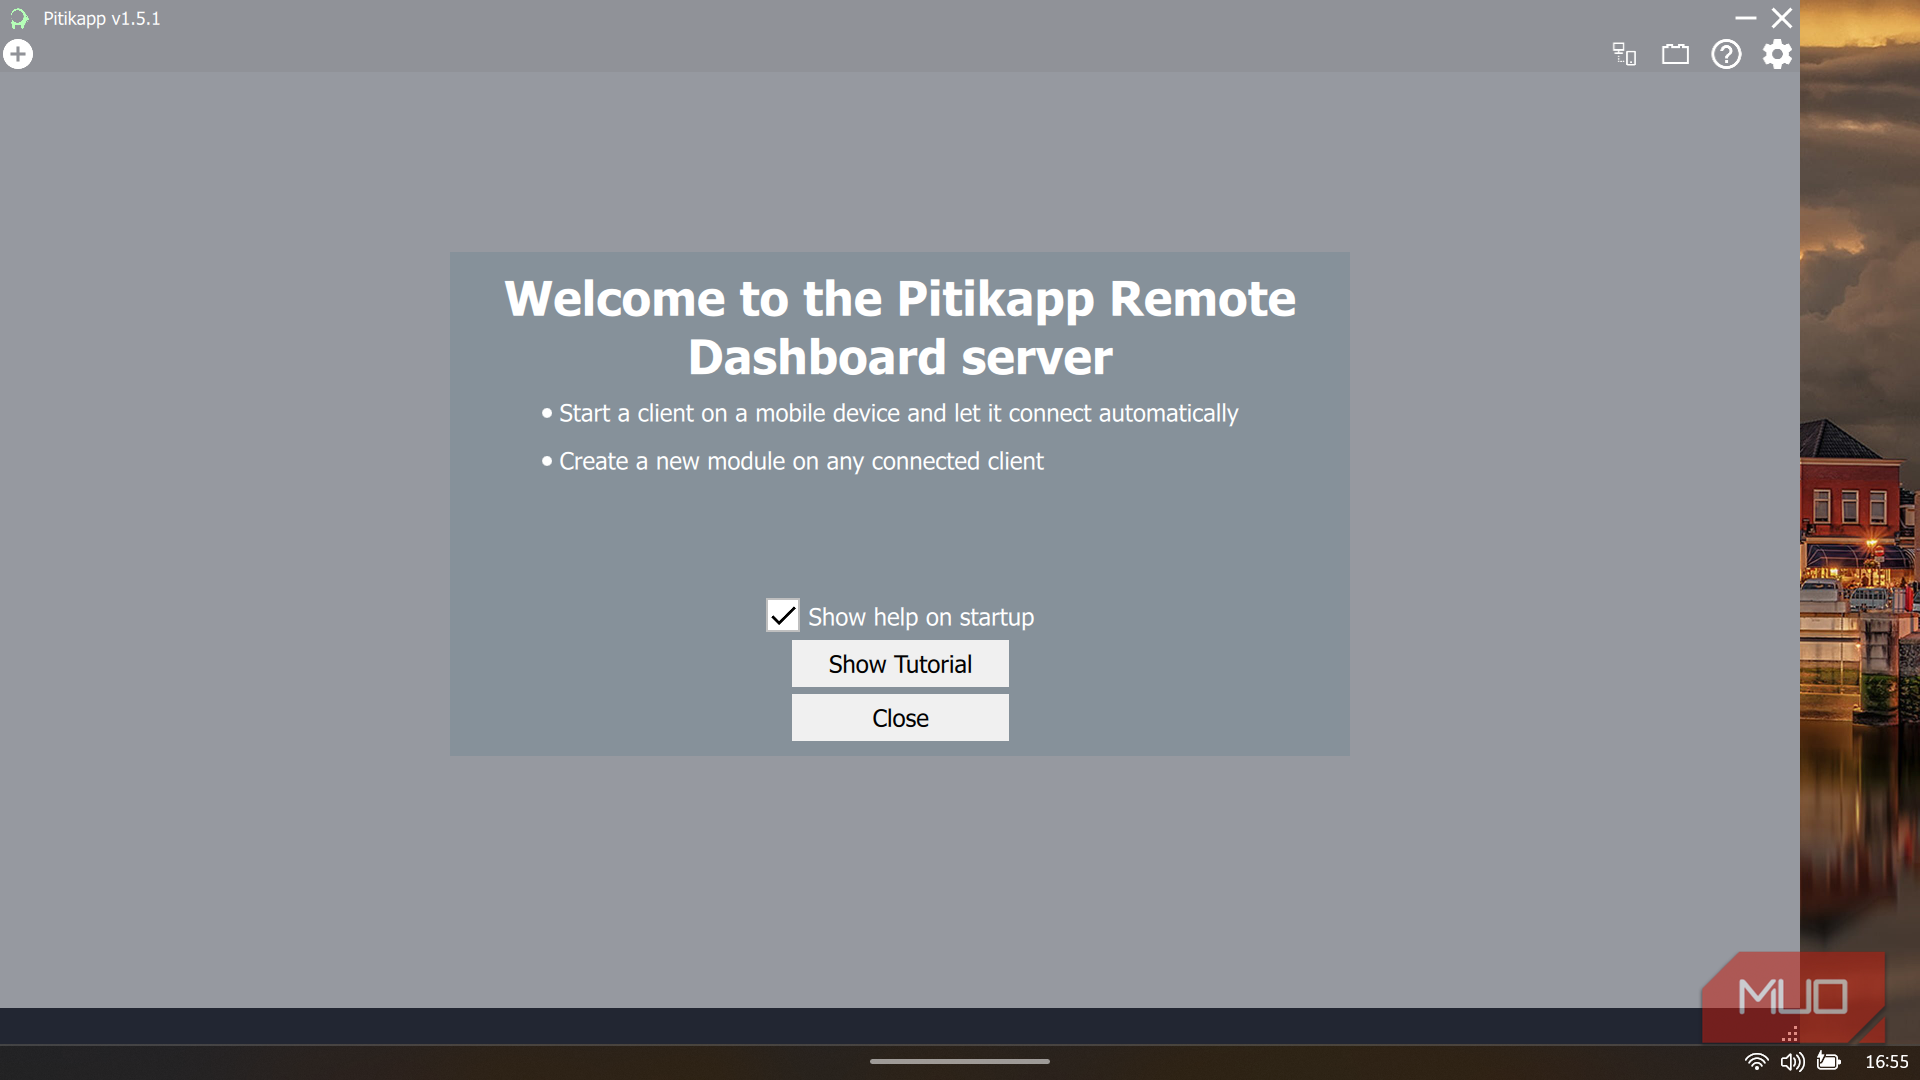Close the Pitikapp window with the X
This screenshot has width=1920, height=1080.
(x=1782, y=18)
